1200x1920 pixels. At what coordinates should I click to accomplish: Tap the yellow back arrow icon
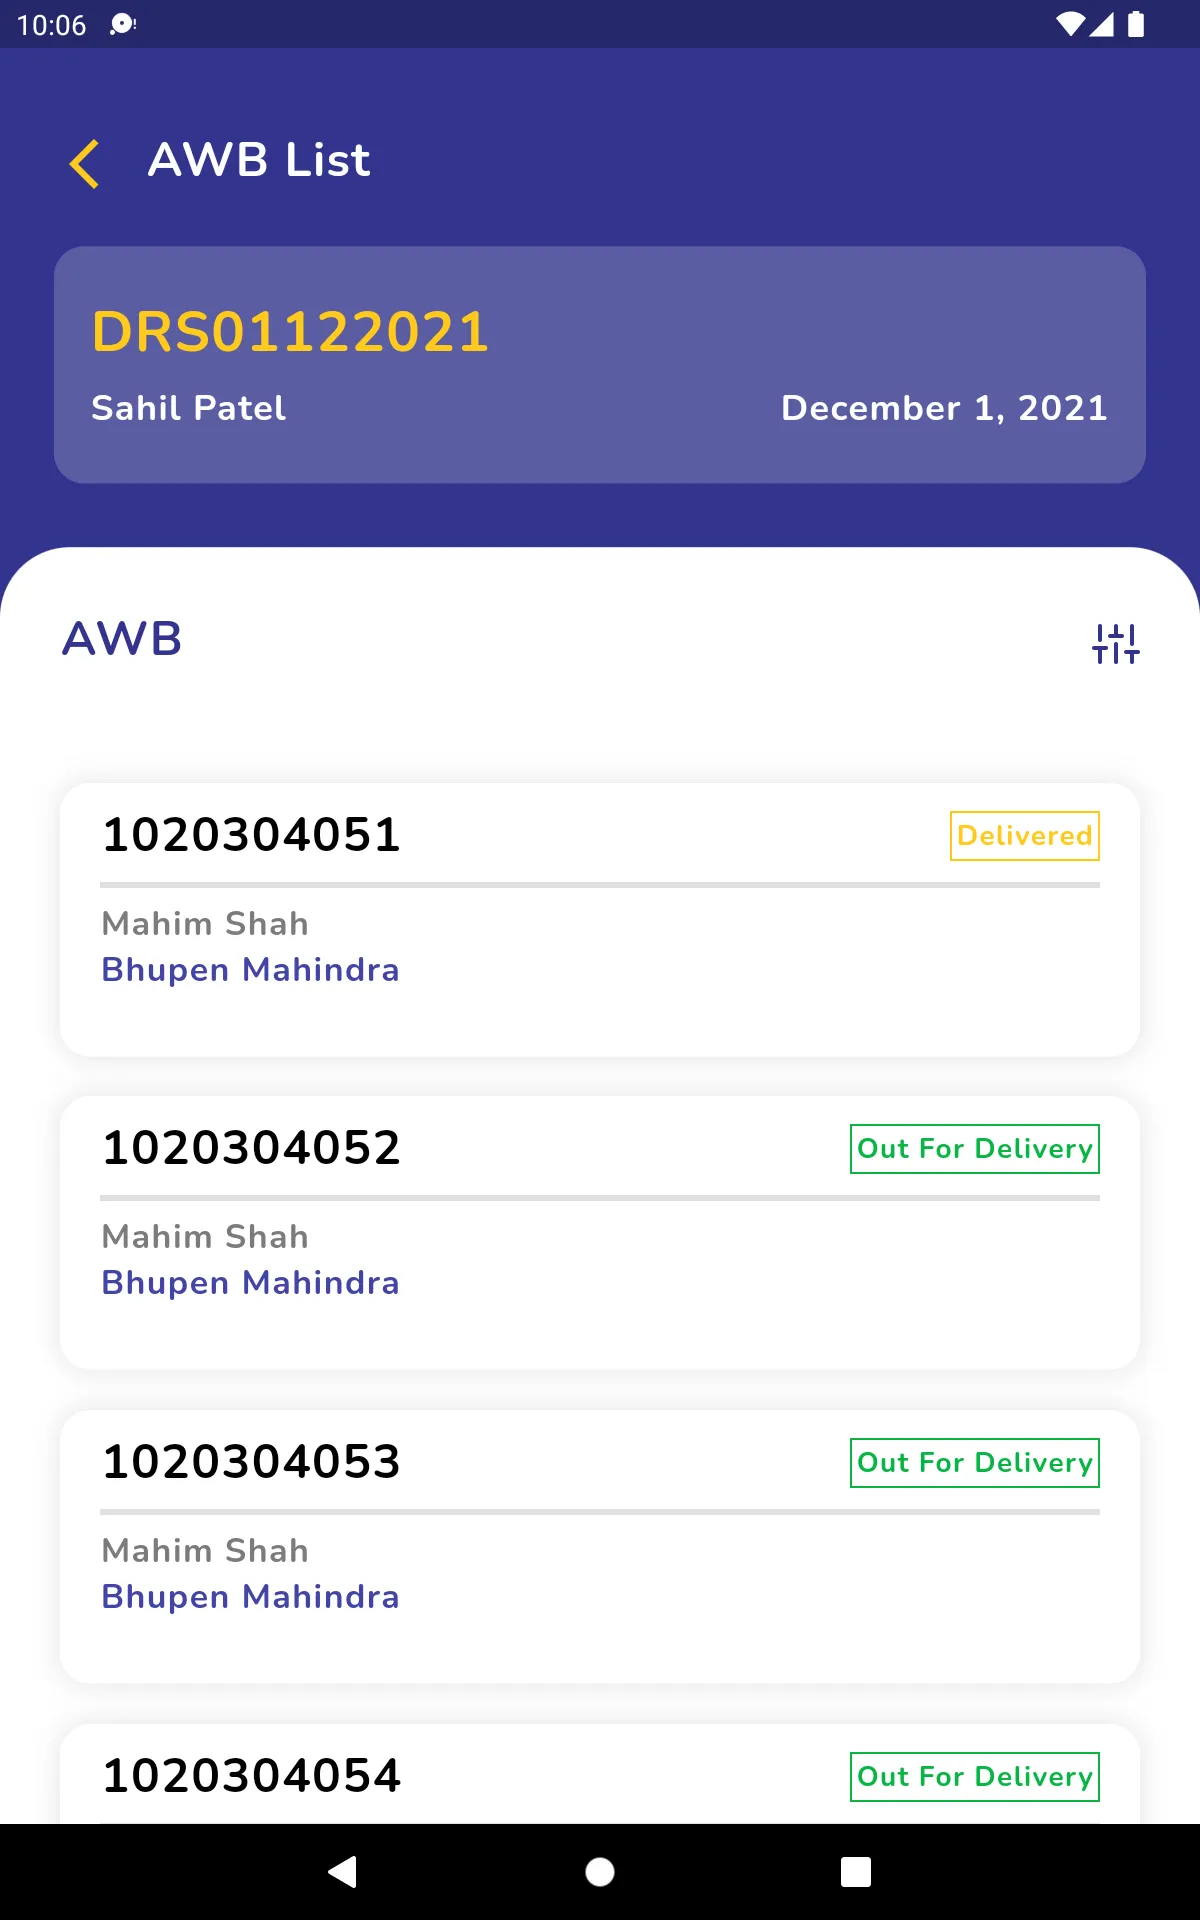point(85,163)
